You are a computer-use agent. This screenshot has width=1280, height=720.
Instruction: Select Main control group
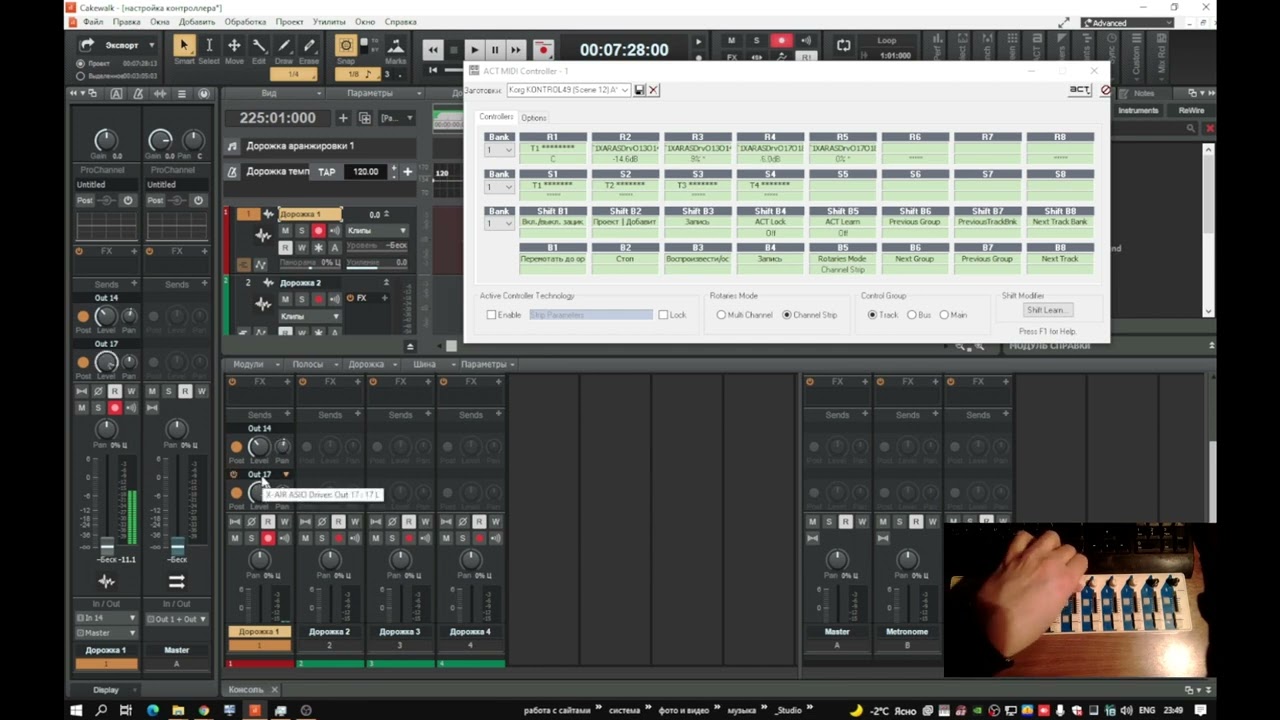coord(944,315)
